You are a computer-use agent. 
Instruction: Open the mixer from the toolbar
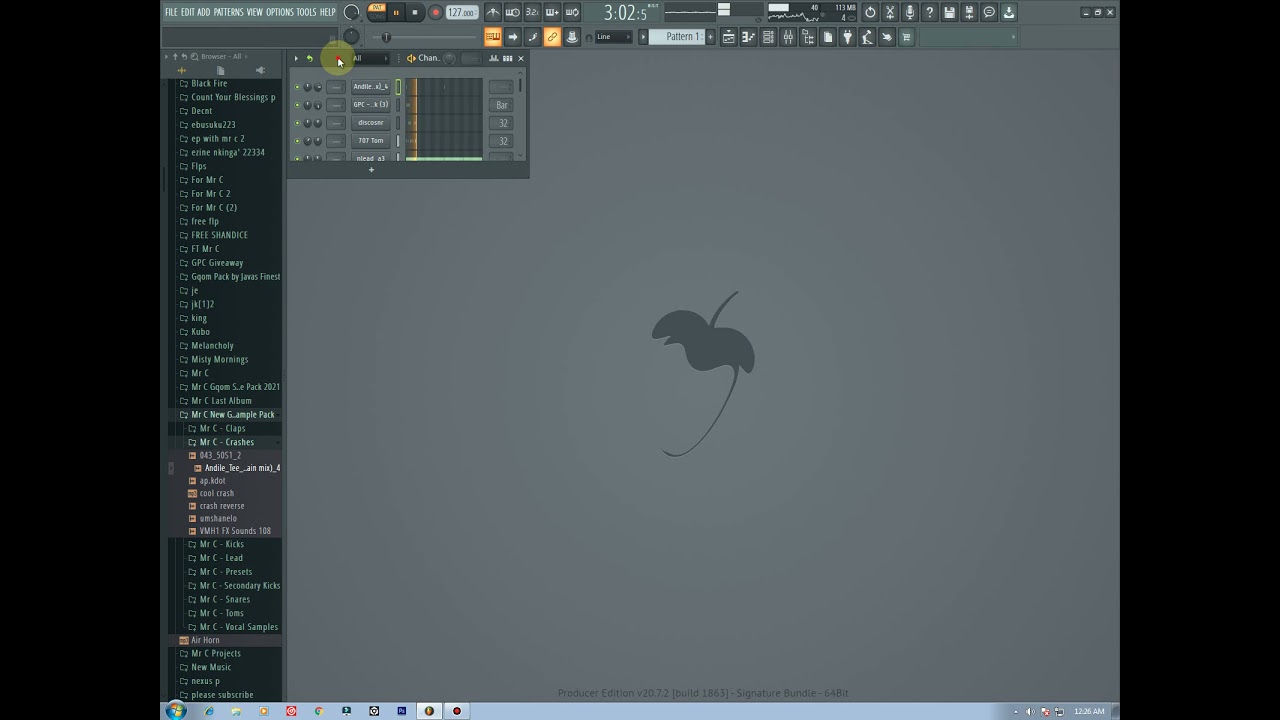(788, 37)
